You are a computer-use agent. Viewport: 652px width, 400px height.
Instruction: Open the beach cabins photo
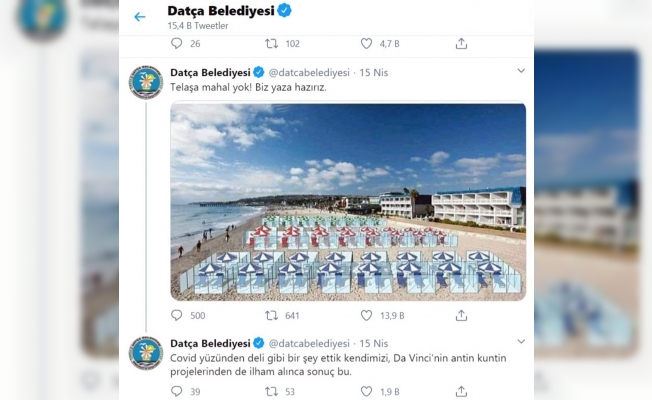tap(347, 201)
